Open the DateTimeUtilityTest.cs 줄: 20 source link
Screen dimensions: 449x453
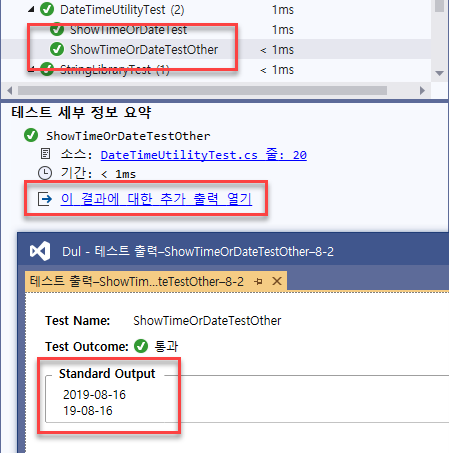tap(204, 155)
